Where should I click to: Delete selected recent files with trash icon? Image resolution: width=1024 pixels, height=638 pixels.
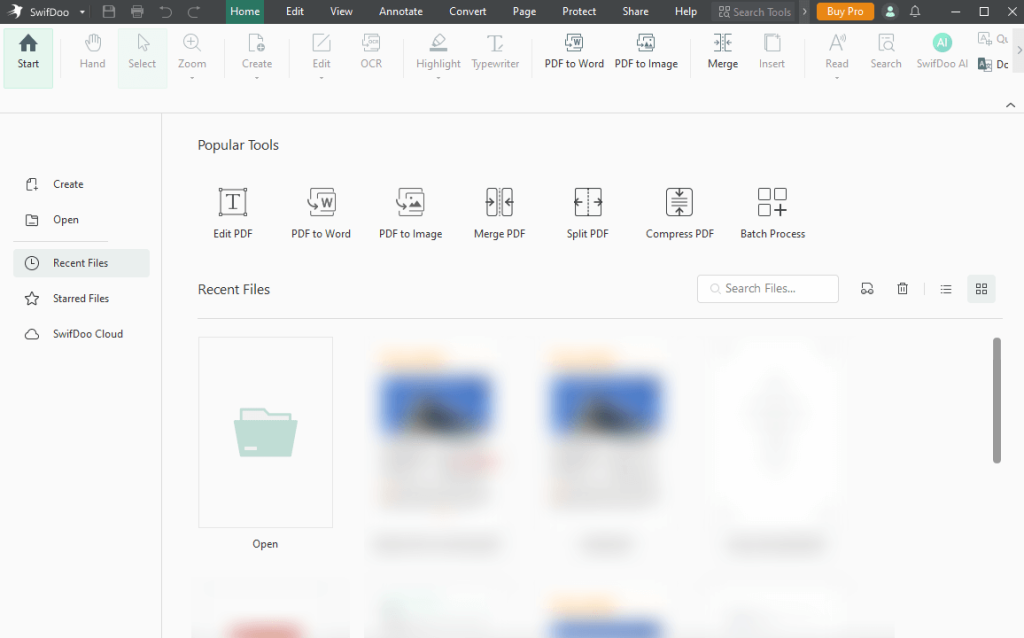(902, 288)
